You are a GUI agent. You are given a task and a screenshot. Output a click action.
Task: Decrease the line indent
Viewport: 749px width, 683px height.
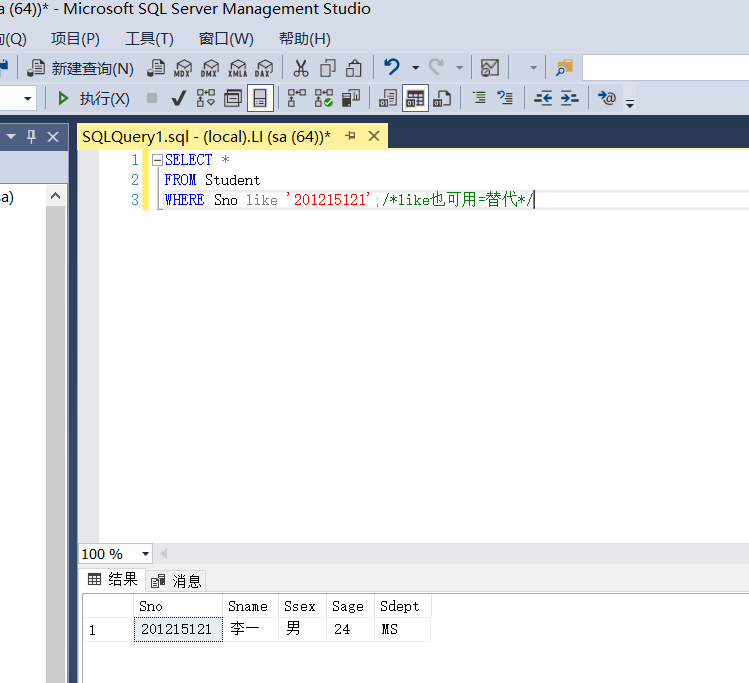coord(543,98)
